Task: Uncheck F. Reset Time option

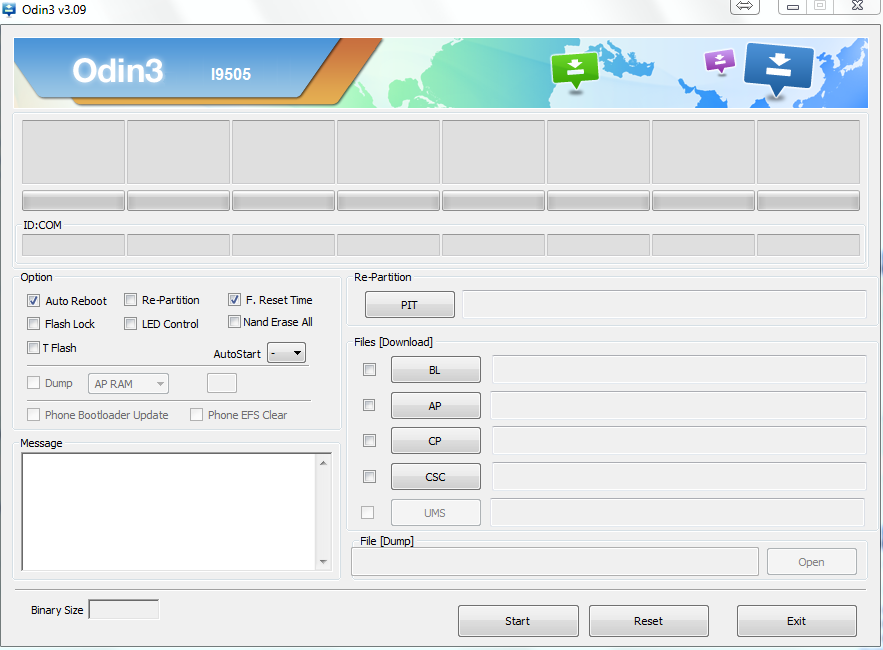Action: tap(234, 300)
